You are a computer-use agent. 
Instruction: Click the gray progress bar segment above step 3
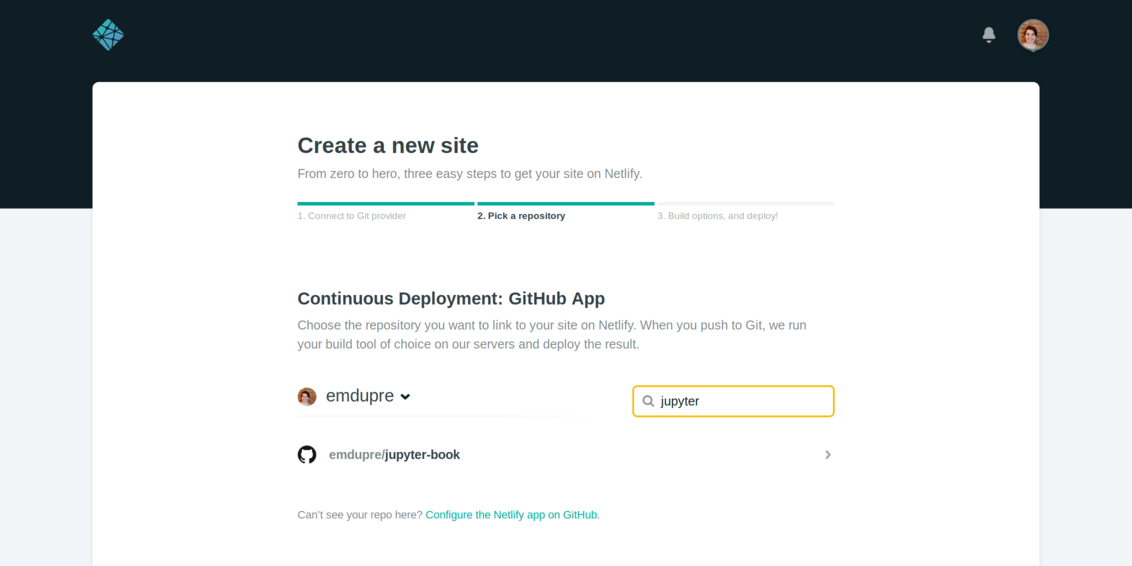pos(745,204)
